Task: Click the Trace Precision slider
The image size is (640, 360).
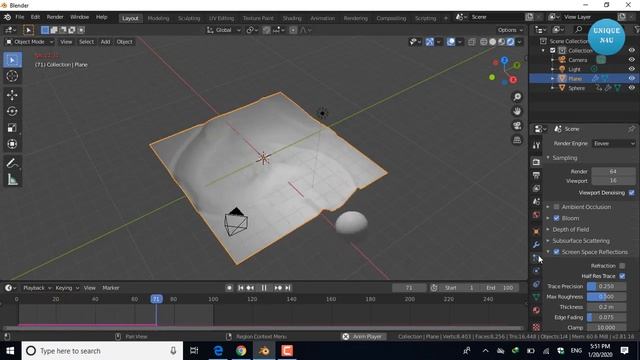Action: [606, 286]
